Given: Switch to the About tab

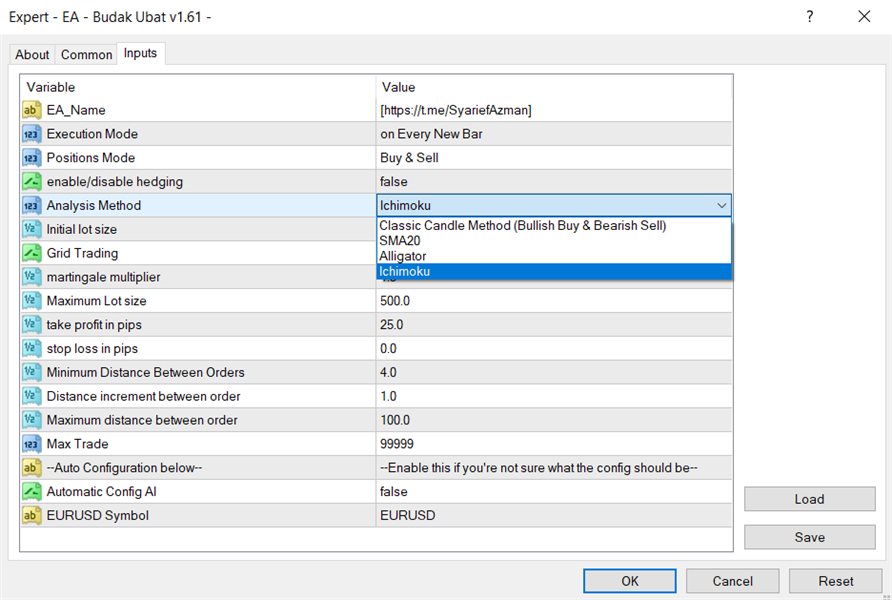Looking at the screenshot, I should [x=32, y=55].
